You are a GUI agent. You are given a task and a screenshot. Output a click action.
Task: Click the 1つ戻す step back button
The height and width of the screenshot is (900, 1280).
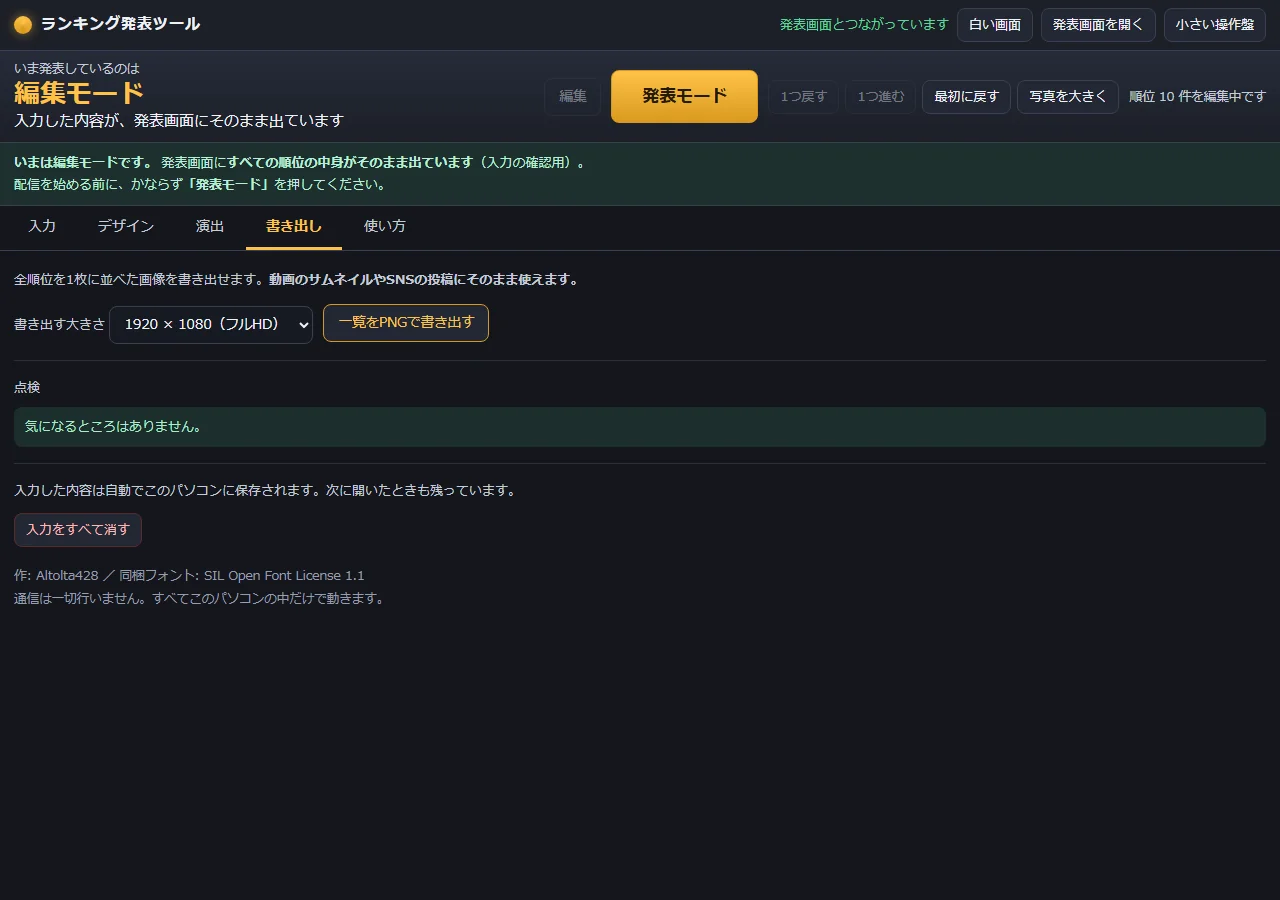coord(804,97)
